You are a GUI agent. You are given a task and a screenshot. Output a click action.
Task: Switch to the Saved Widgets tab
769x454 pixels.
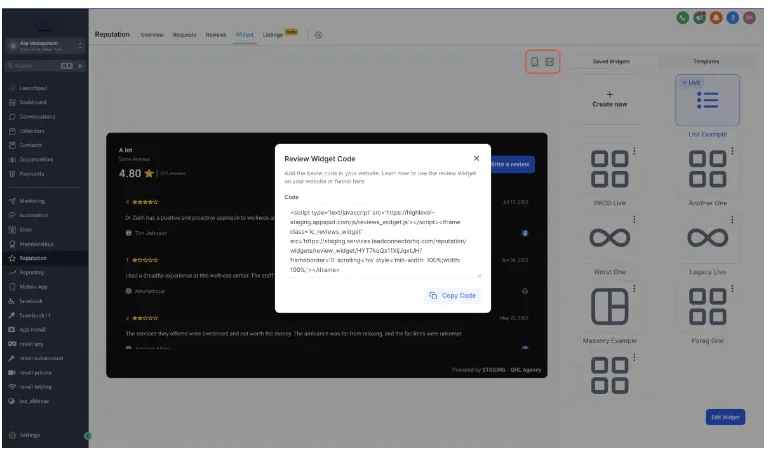611,61
